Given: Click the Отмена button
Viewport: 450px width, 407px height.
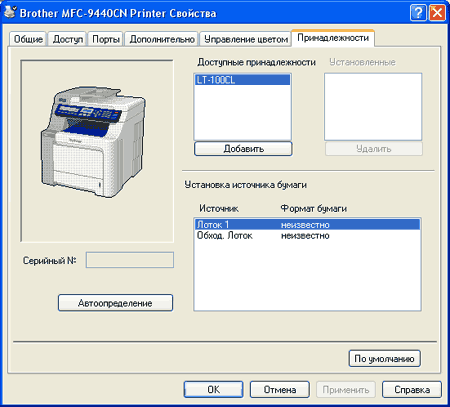Looking at the screenshot, I should click(280, 389).
